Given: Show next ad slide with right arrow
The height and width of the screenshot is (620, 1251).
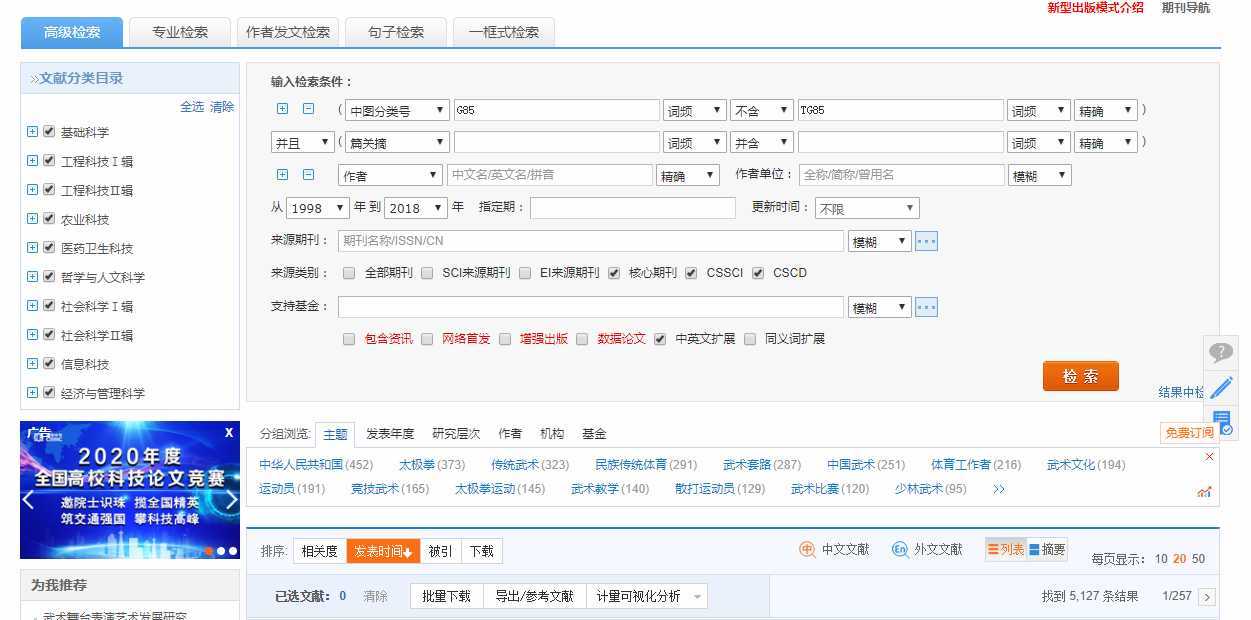Looking at the screenshot, I should pyautogui.click(x=231, y=499).
